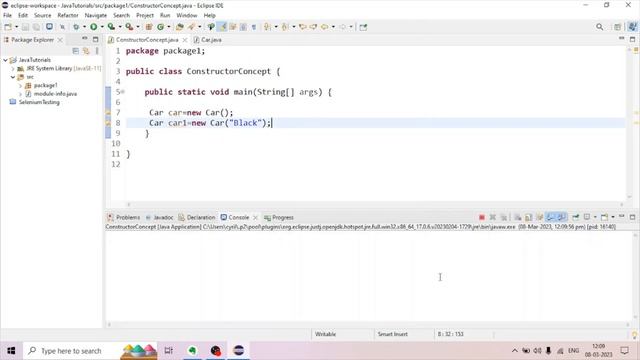Click the Run External Tools icon
The height and width of the screenshot is (360, 640).
tap(129, 27)
